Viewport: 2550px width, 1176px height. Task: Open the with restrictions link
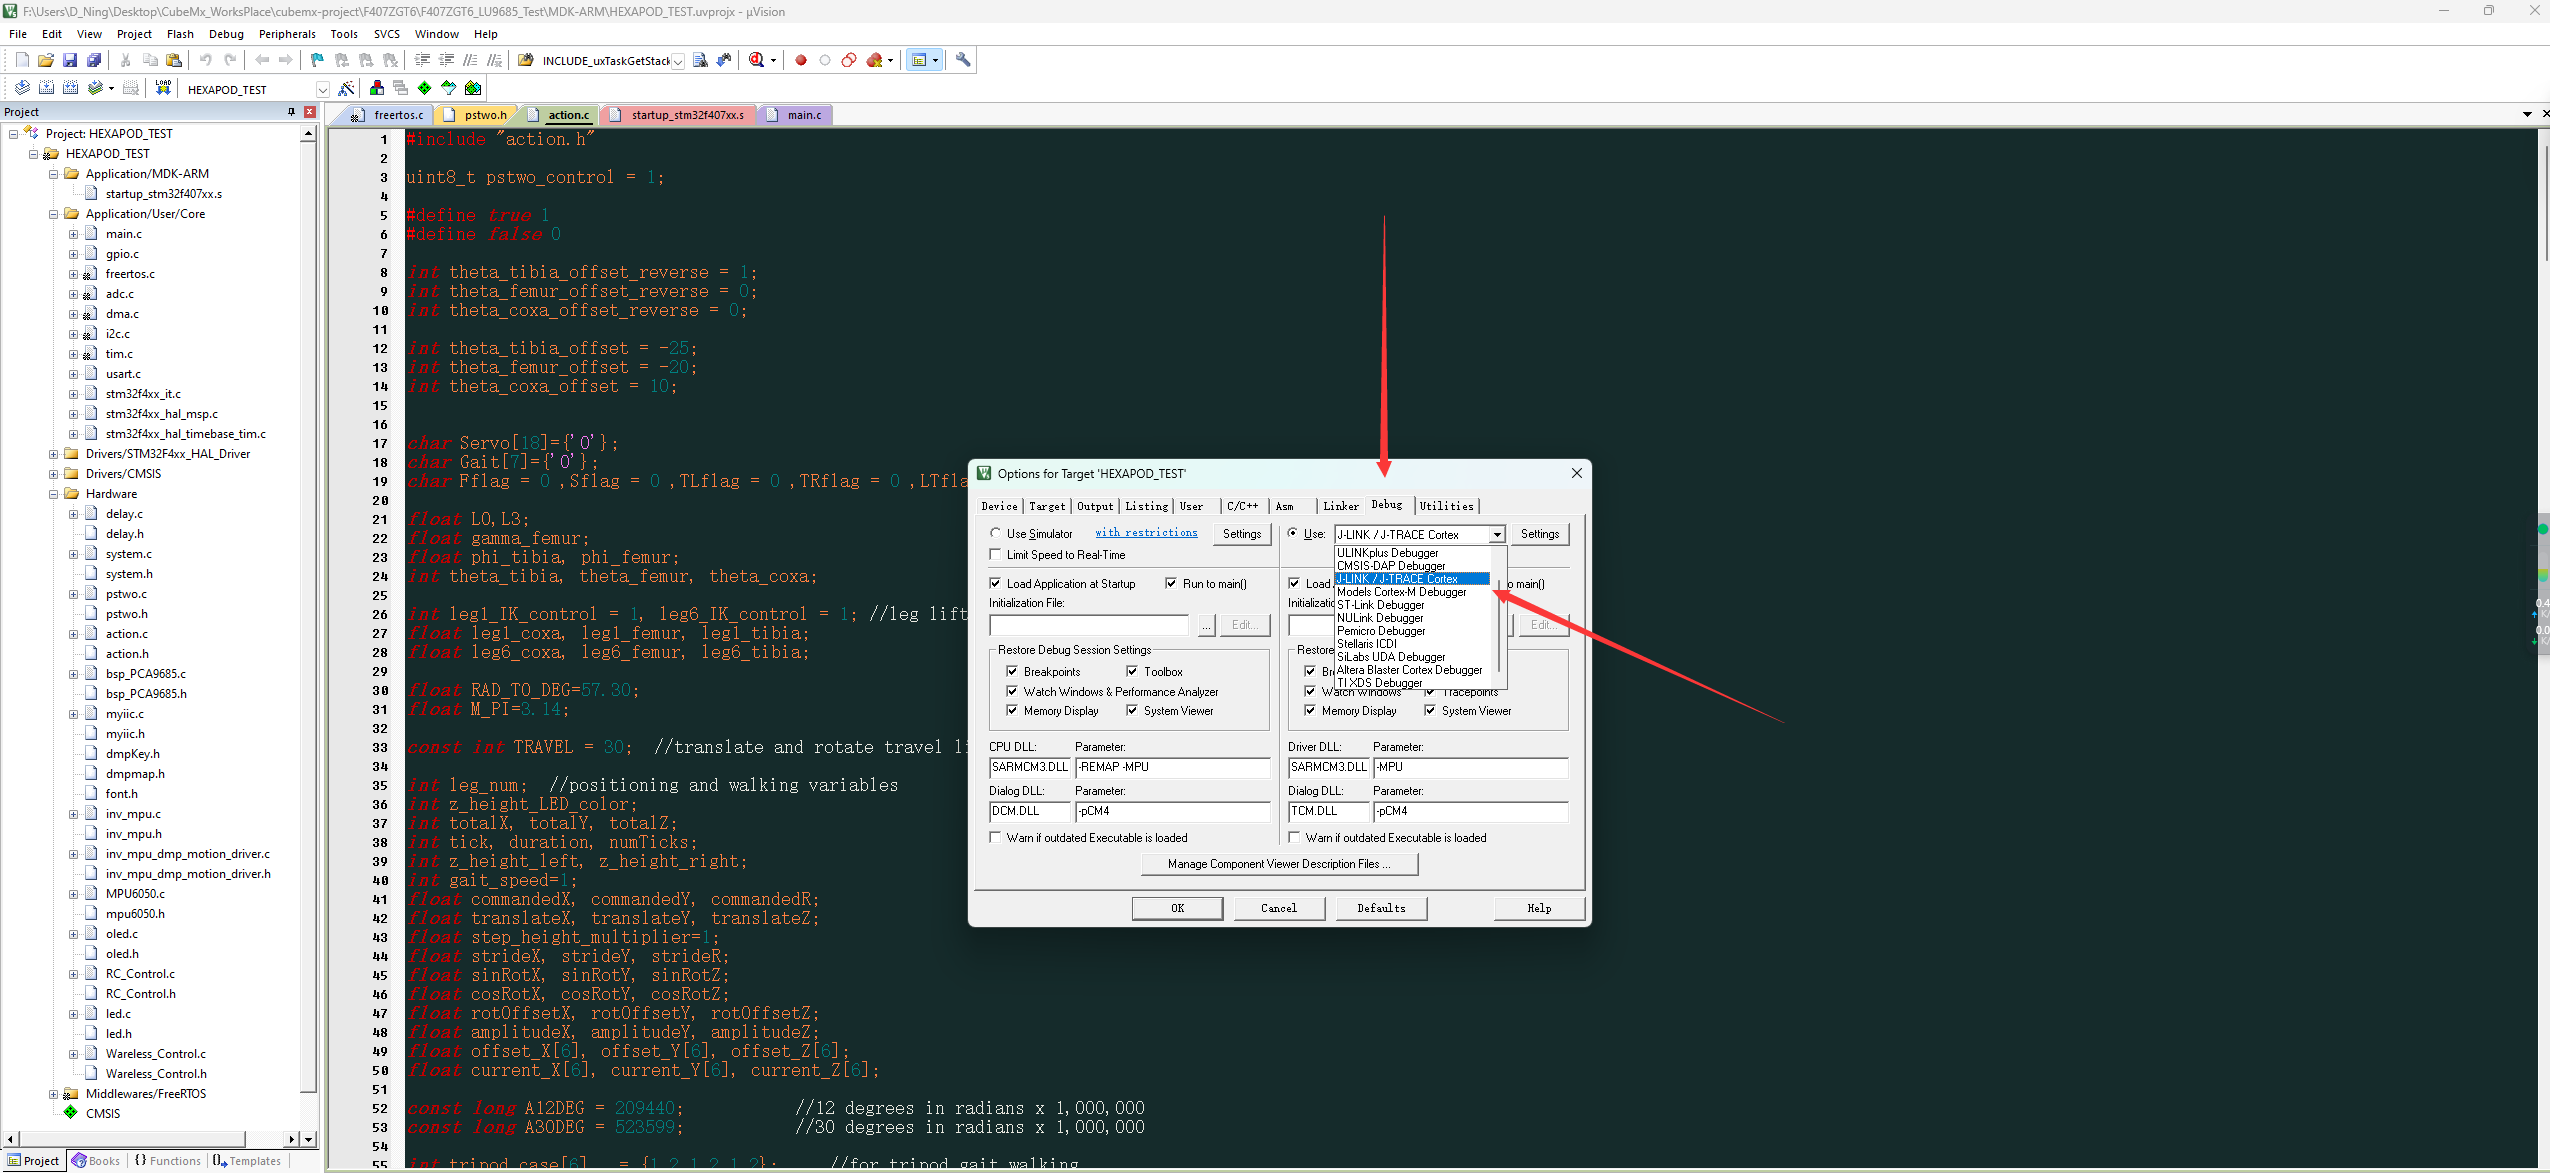point(1146,533)
